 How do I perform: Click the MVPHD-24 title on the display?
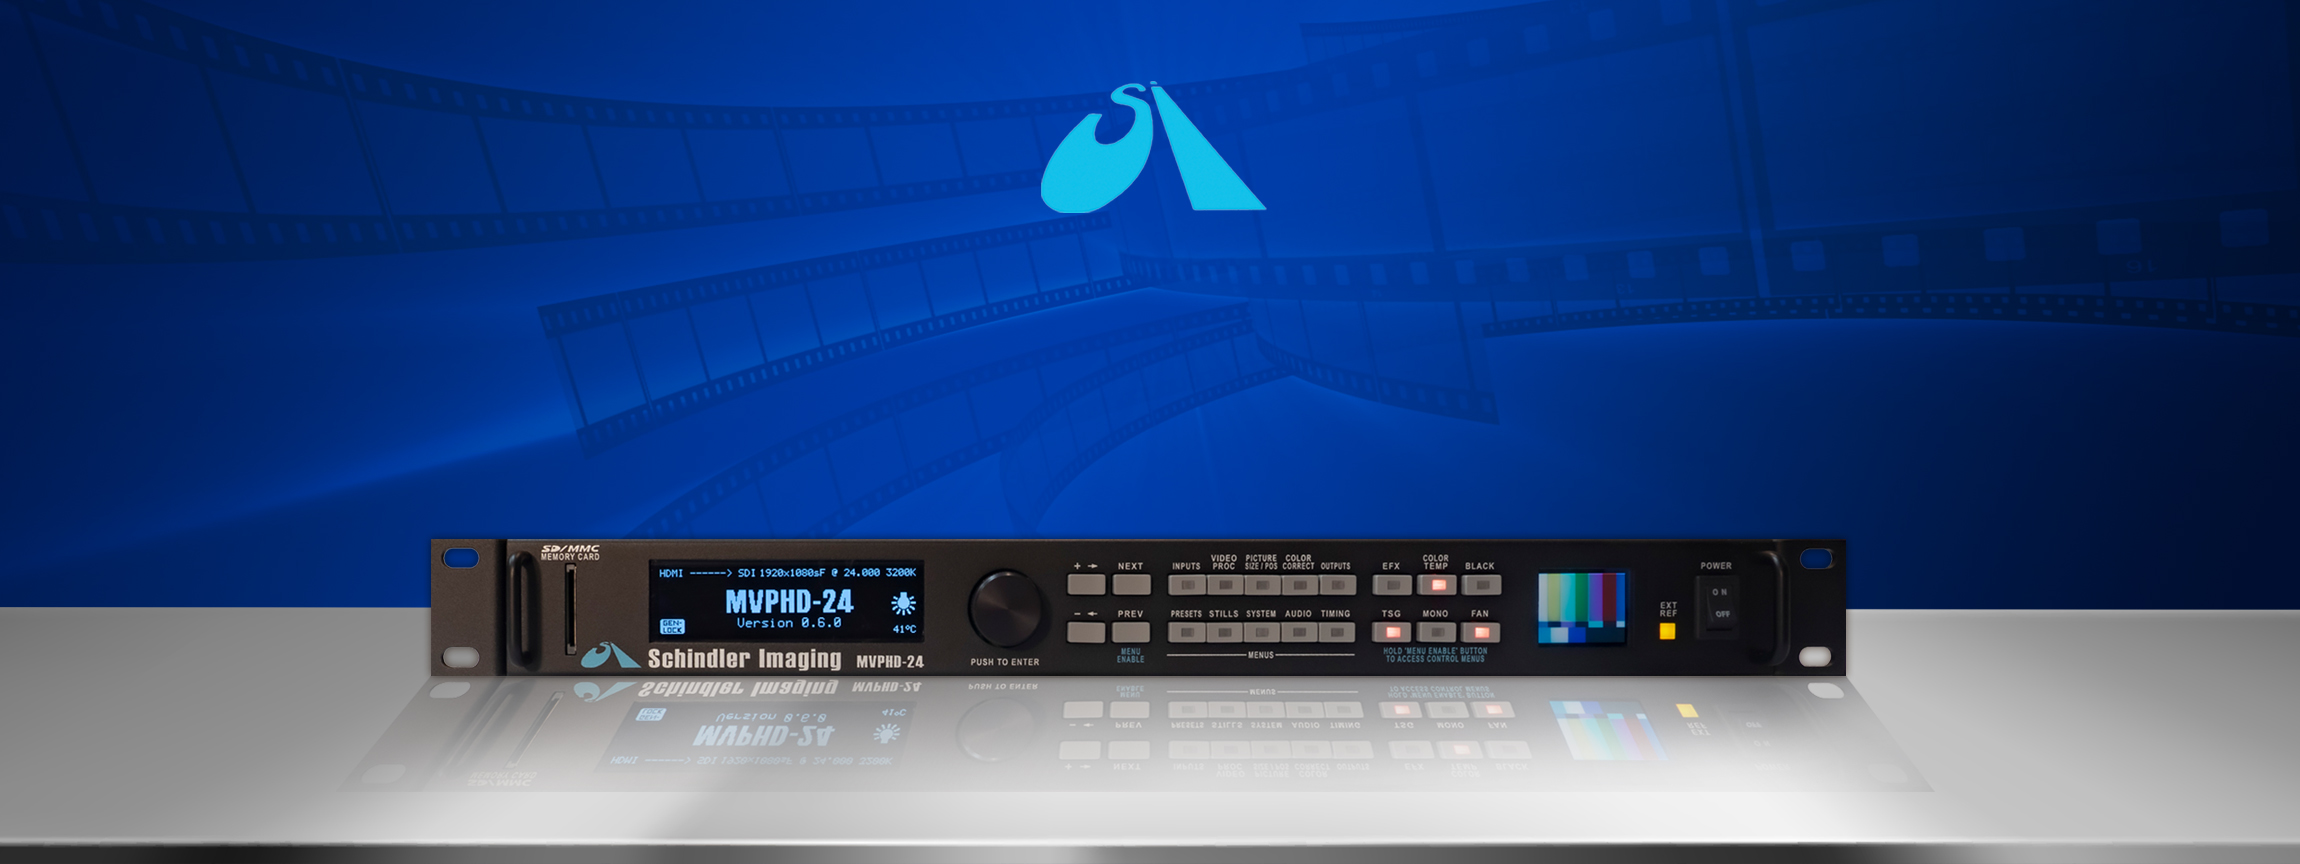coord(789,601)
